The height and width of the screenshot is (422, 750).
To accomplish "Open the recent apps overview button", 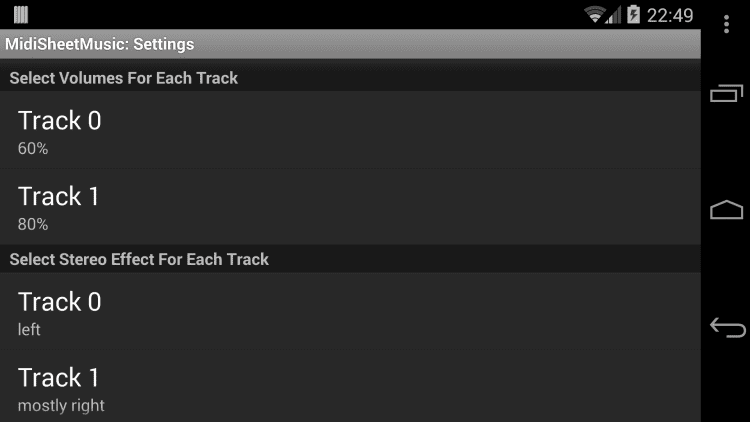I will [726, 94].
